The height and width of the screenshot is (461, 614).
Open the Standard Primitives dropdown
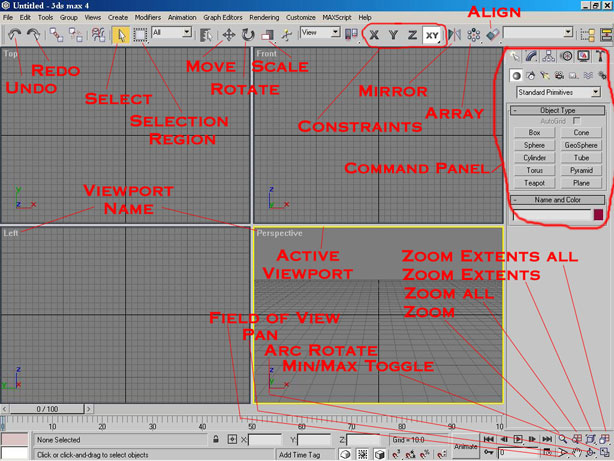[x=558, y=92]
